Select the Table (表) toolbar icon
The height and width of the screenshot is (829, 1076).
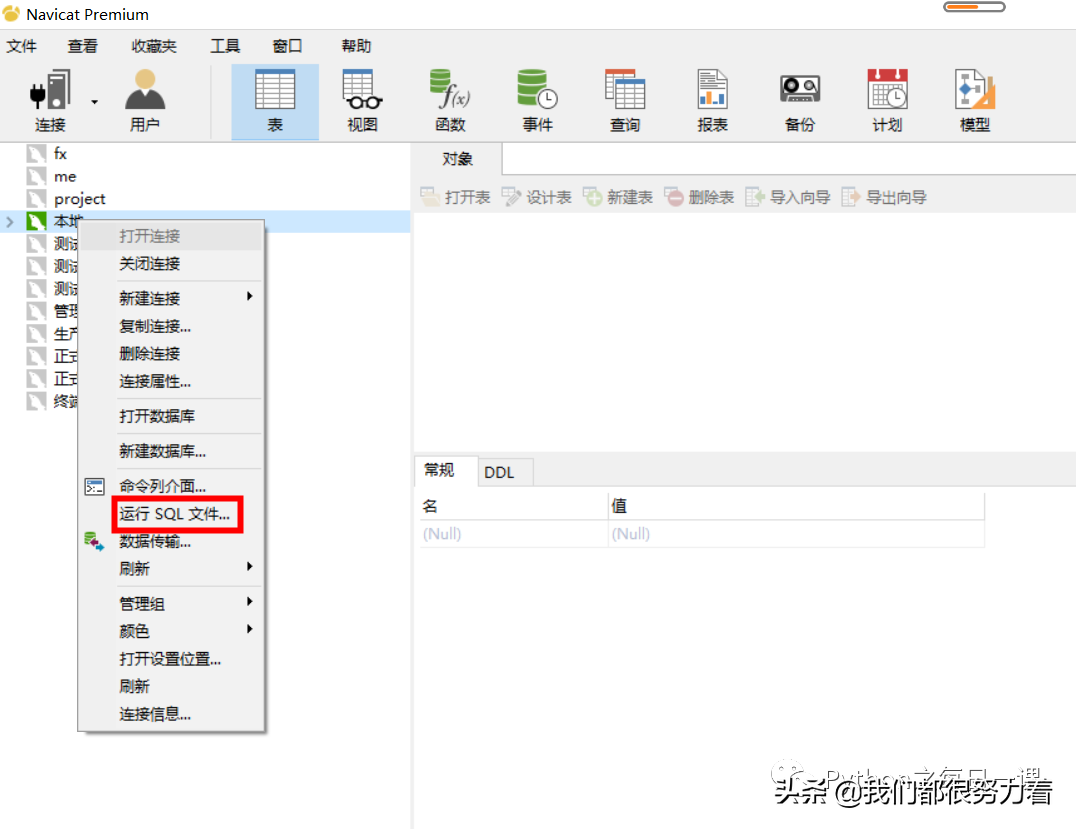[275, 102]
